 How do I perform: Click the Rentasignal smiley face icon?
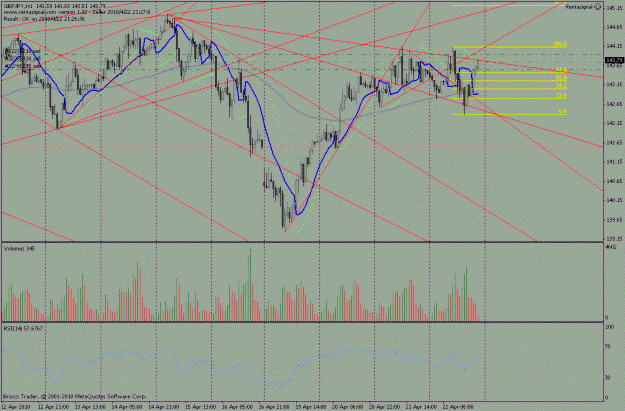597,6
